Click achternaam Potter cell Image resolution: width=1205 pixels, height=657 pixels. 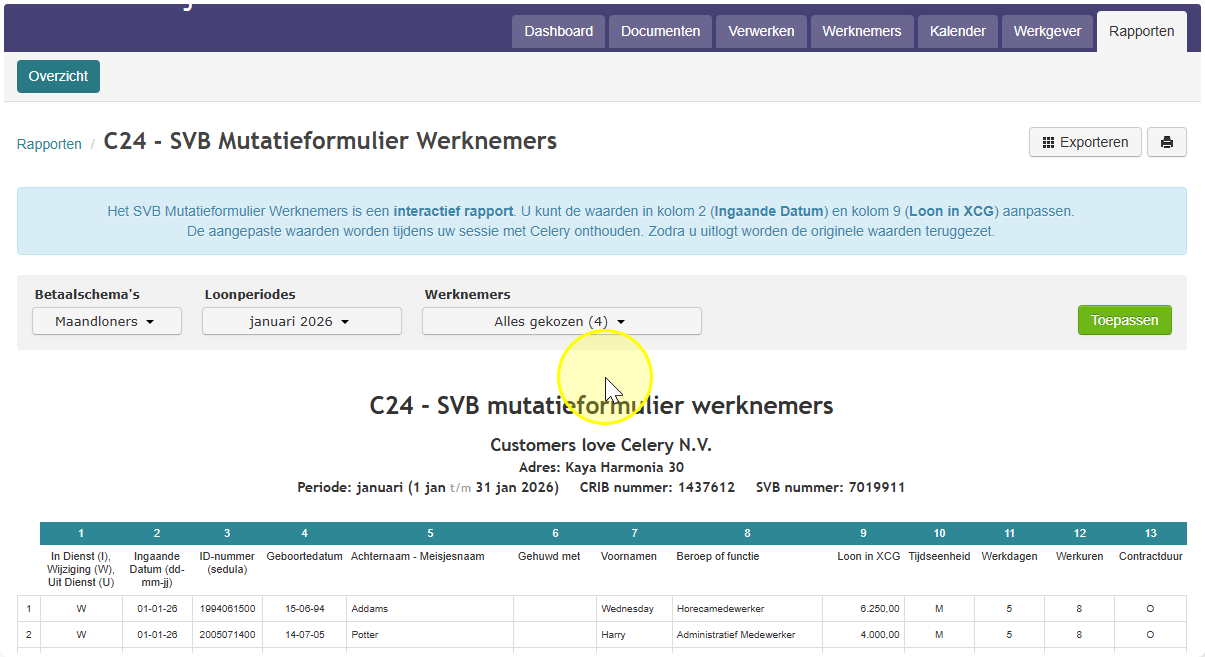(x=430, y=634)
